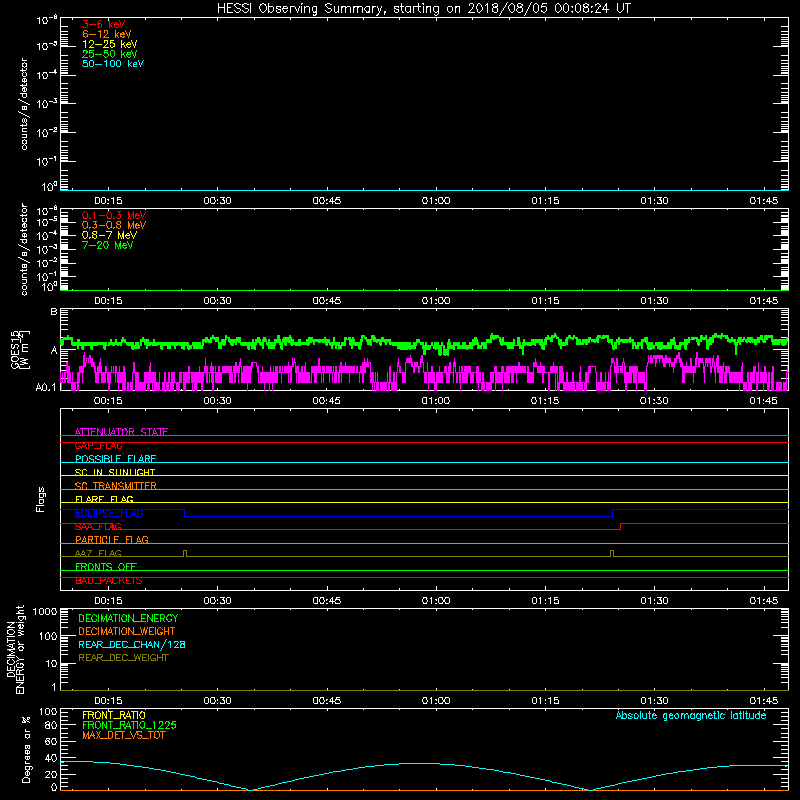The width and height of the screenshot is (800, 800).
Task: Pick the GAP_FLAG label
Action: [x=98, y=445]
